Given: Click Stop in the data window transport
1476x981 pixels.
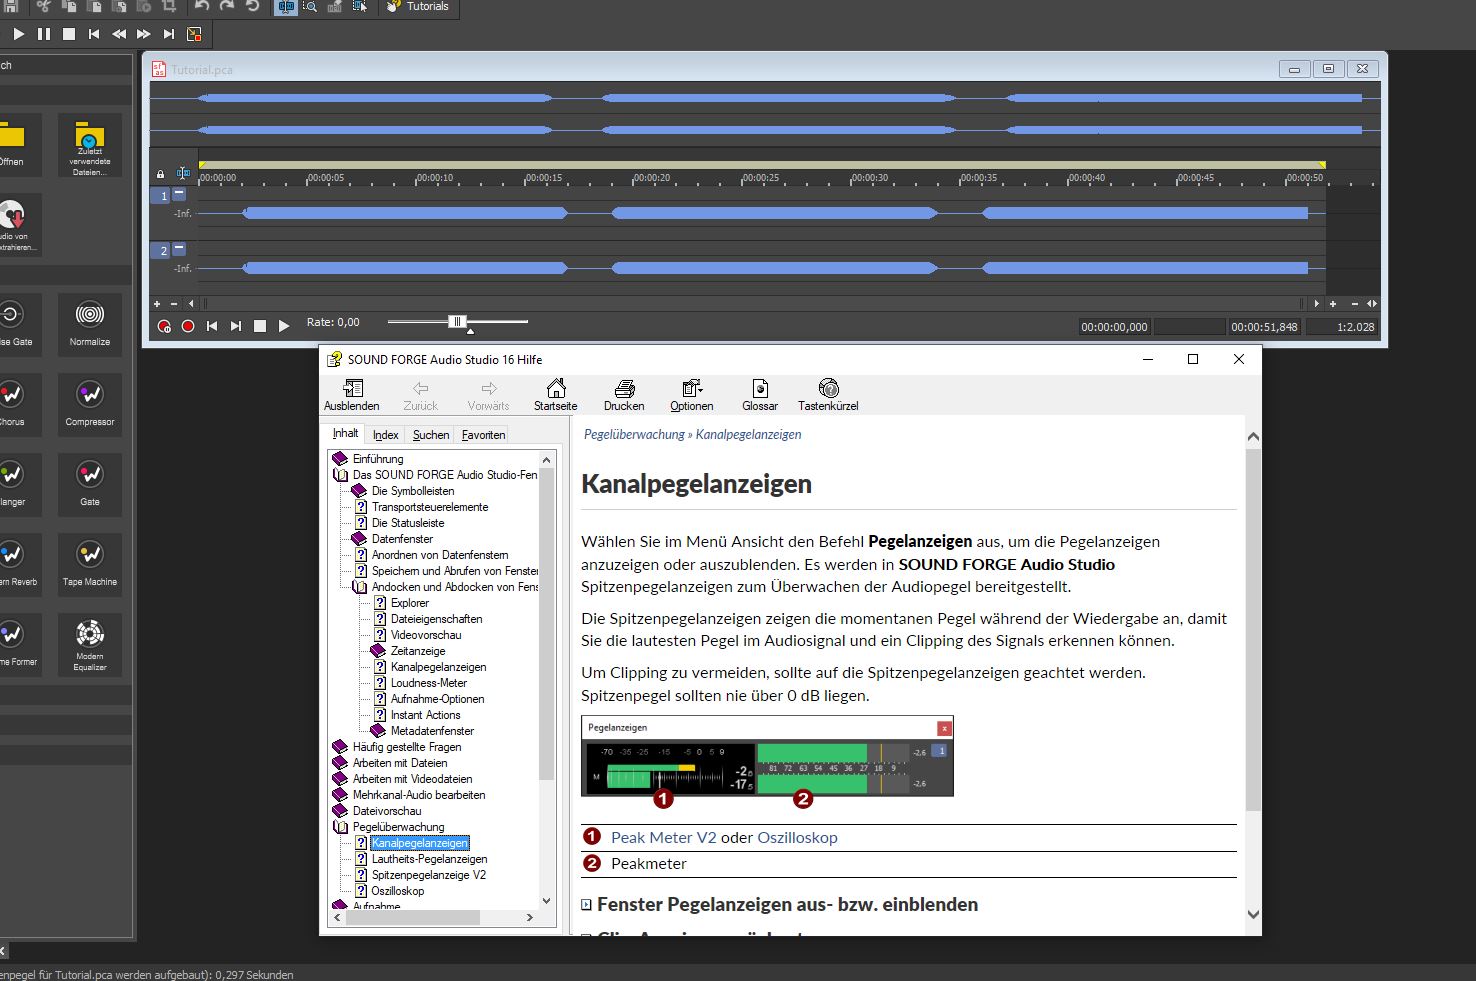Looking at the screenshot, I should [x=260, y=326].
